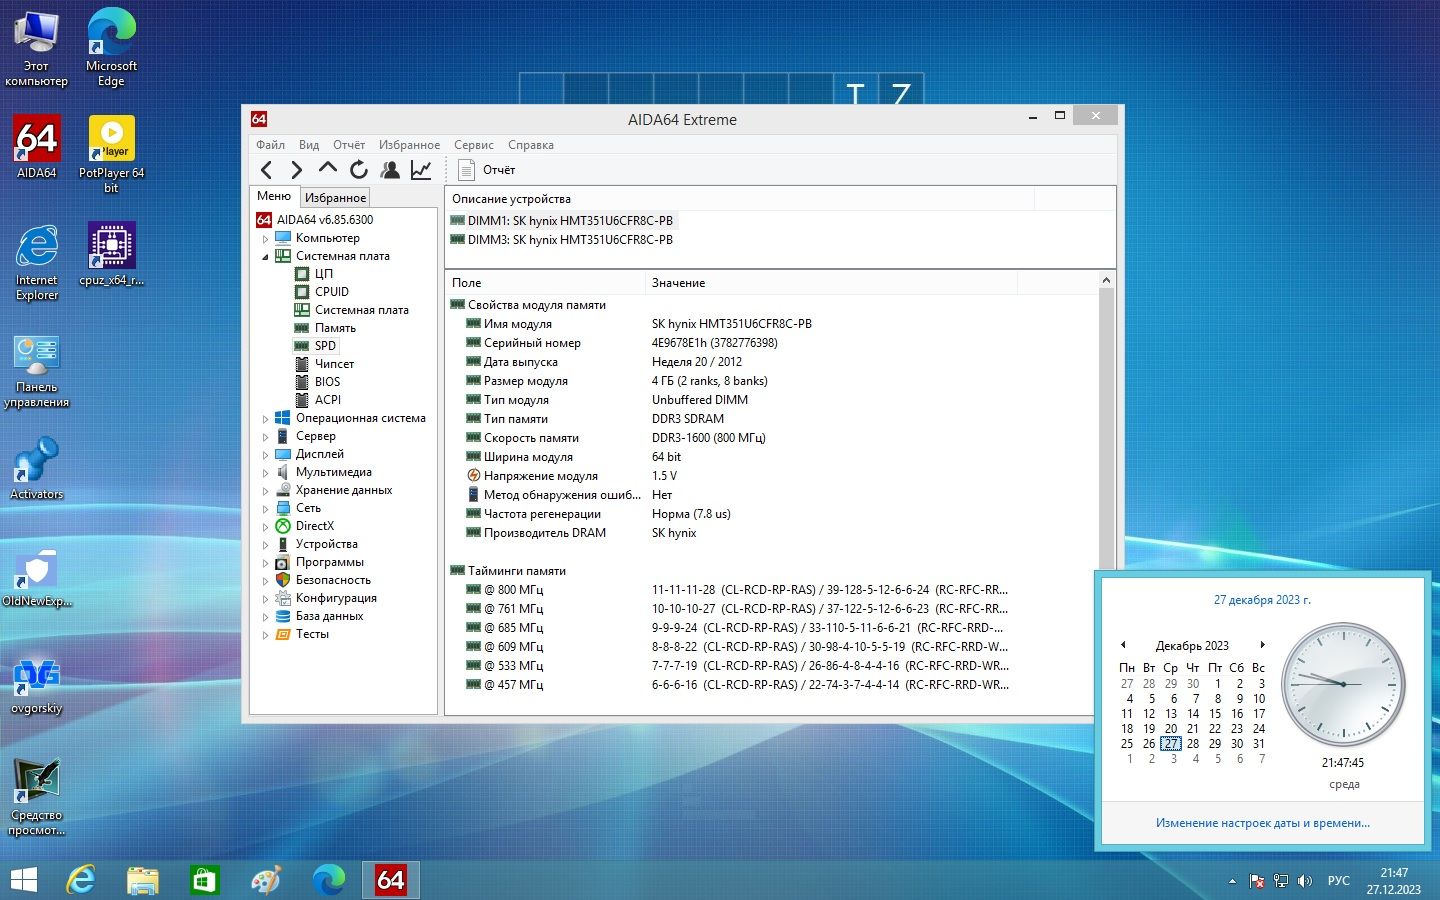Click the Отчёт report toolbar button
The width and height of the screenshot is (1440, 900).
click(x=486, y=170)
